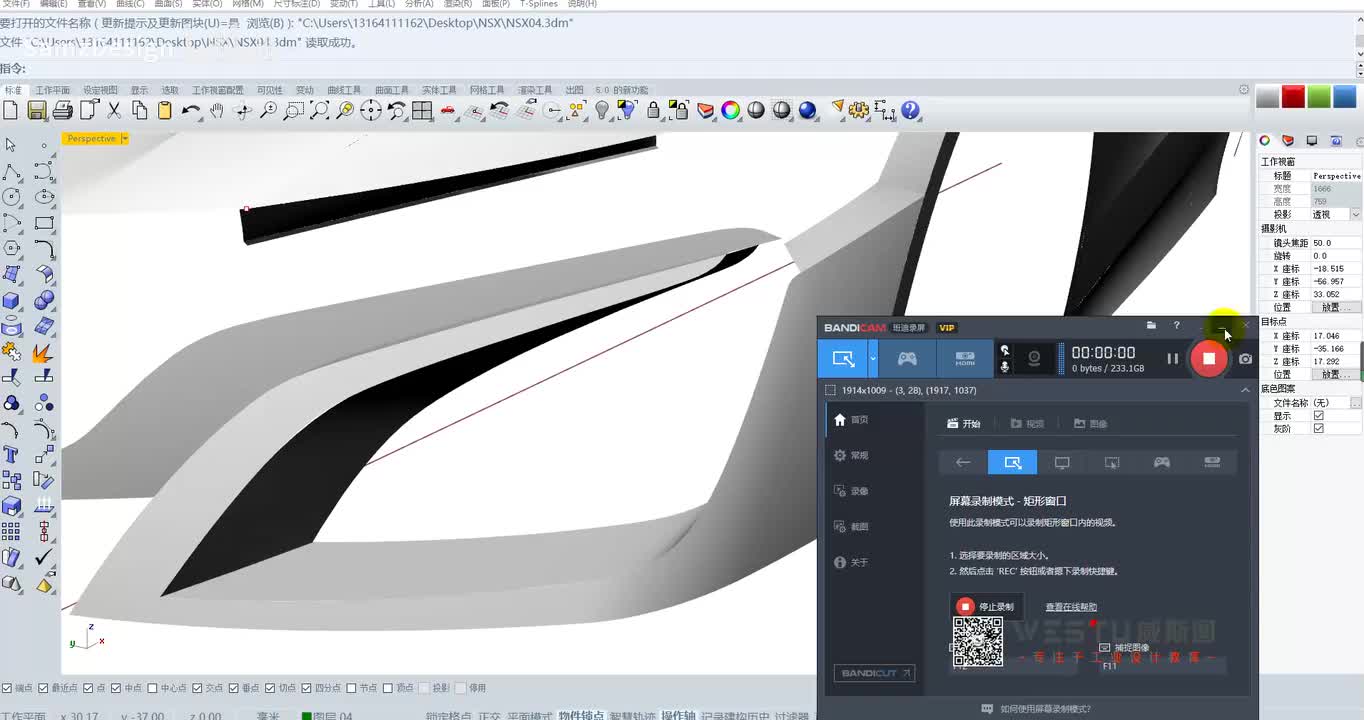This screenshot has height=720, width=1364.
Task: Click the 停止录制 button
Action: 986,606
